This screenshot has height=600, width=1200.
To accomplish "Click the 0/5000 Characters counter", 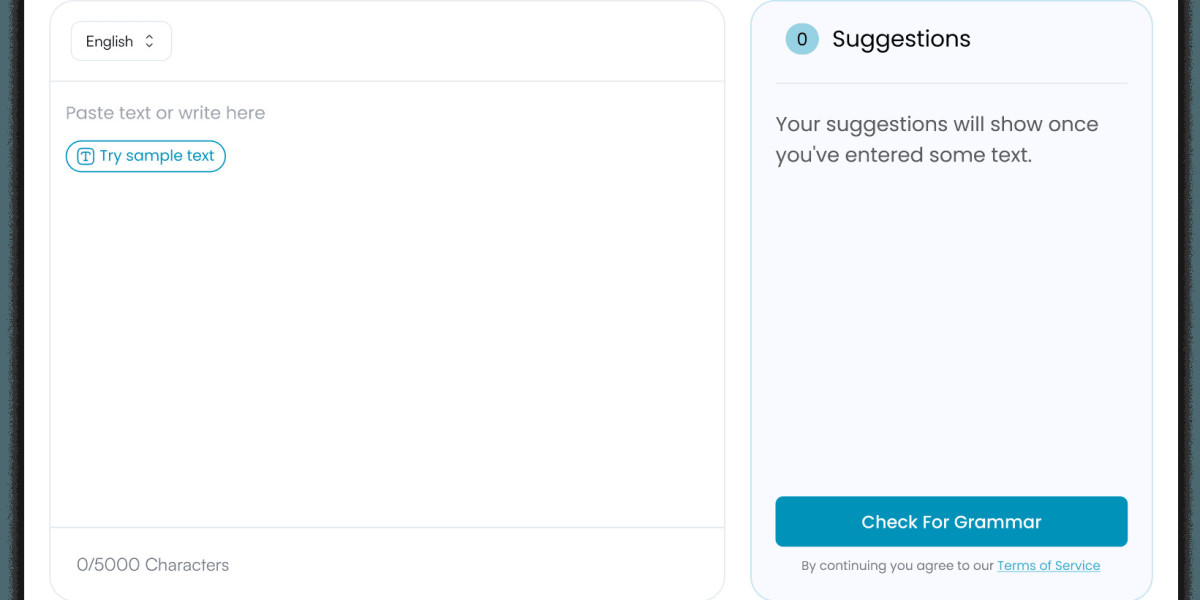I will [153, 565].
